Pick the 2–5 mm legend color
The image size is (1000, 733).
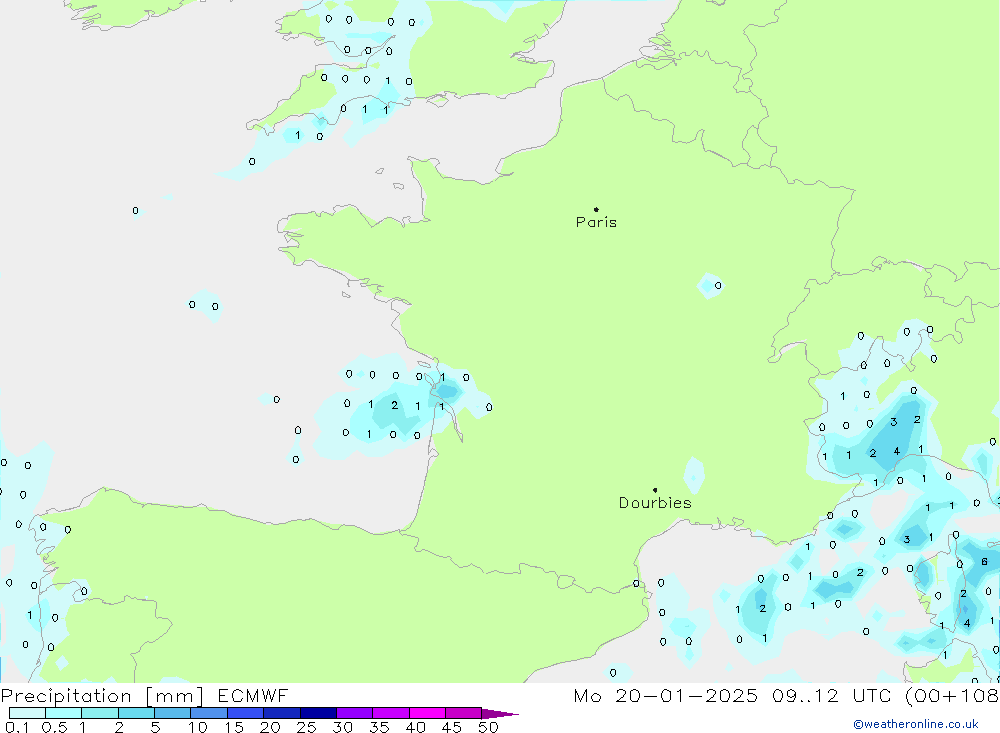coord(136,714)
